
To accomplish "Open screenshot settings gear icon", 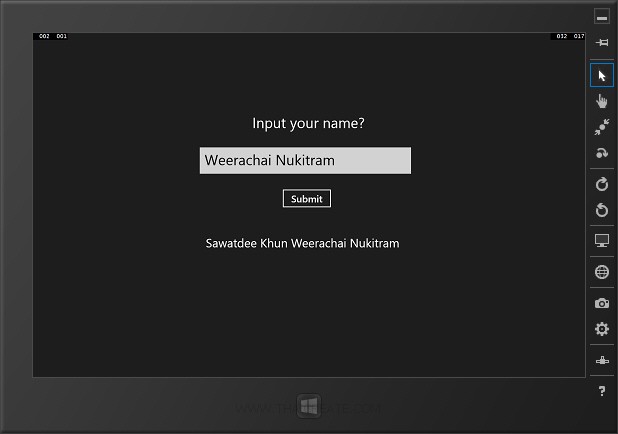I will pyautogui.click(x=602, y=329).
